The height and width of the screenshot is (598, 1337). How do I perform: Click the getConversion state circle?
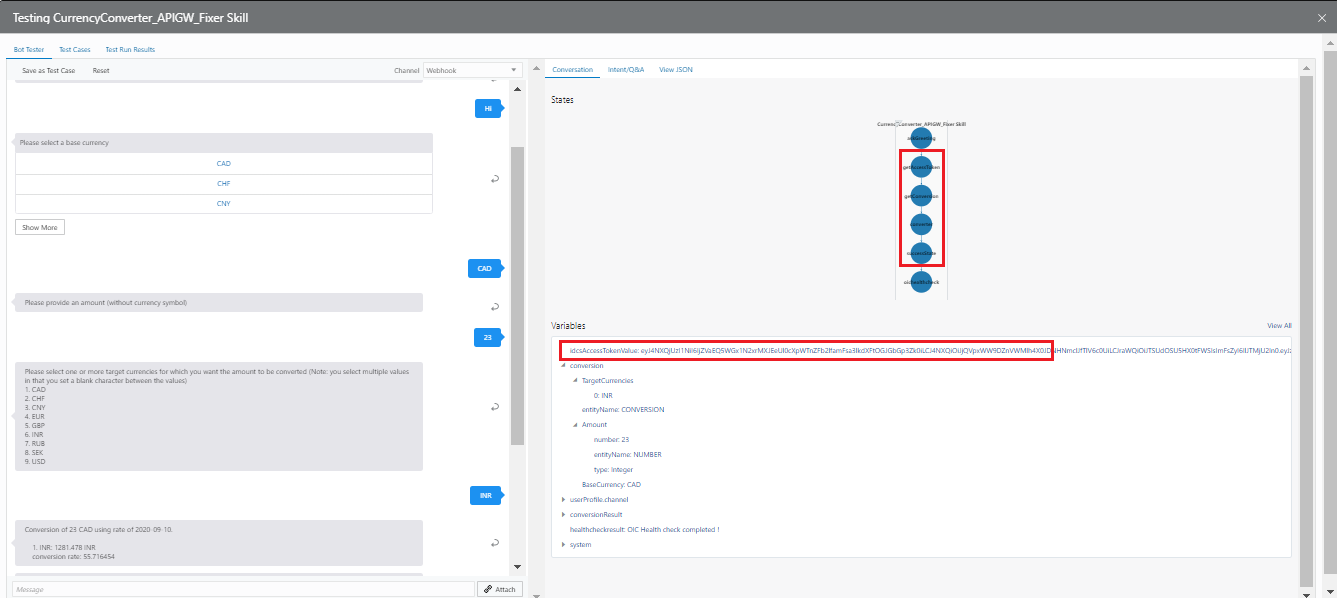click(x=921, y=196)
